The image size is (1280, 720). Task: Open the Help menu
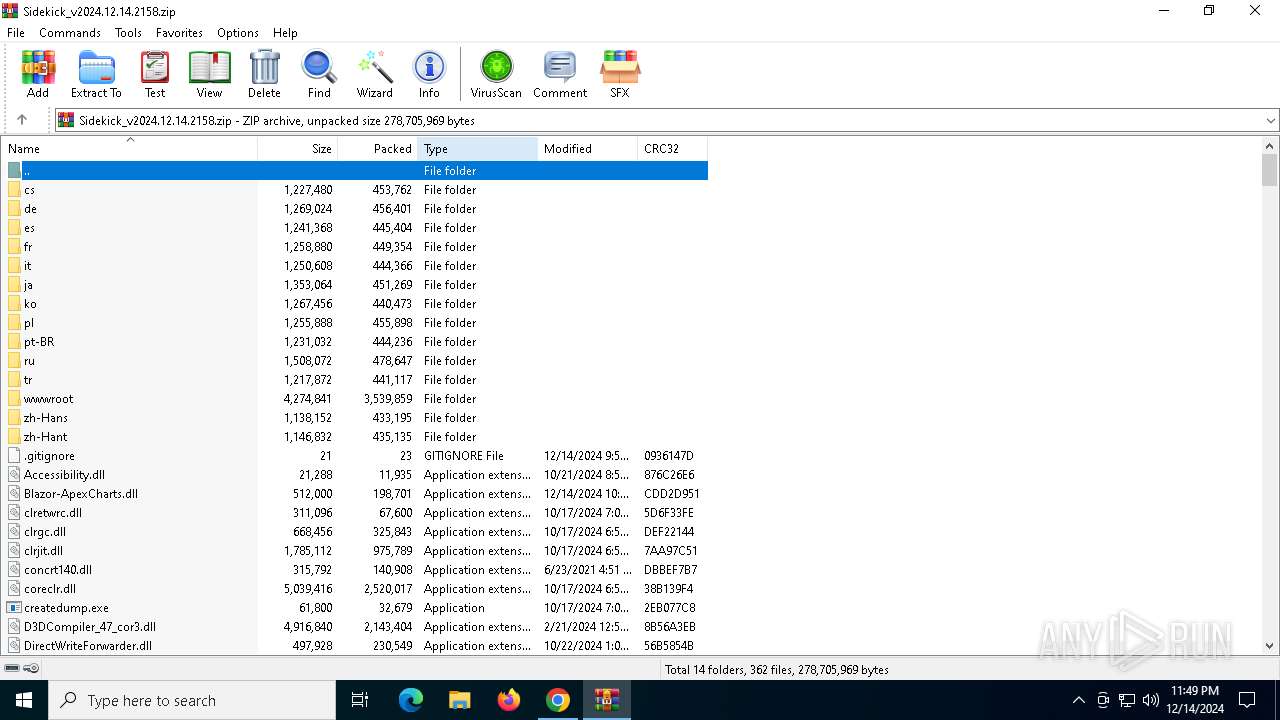[x=285, y=33]
